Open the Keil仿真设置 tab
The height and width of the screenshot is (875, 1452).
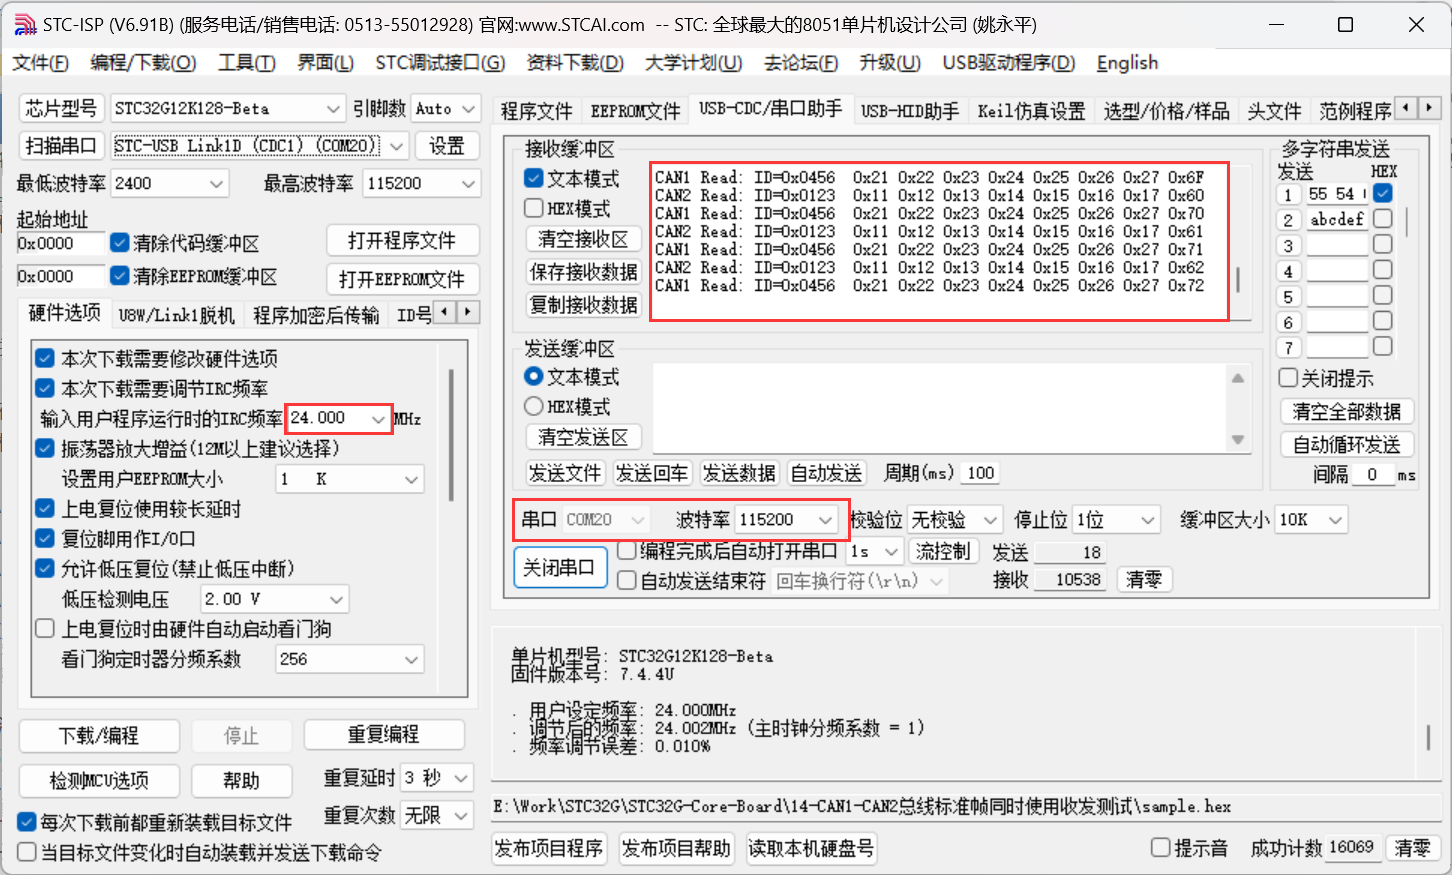1031,111
